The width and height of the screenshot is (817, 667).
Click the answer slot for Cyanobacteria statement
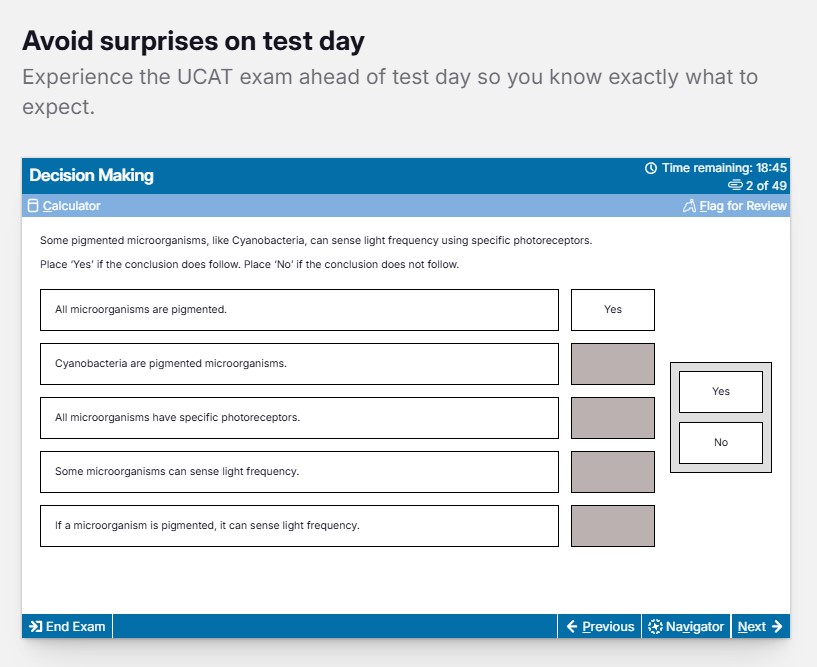click(x=612, y=364)
